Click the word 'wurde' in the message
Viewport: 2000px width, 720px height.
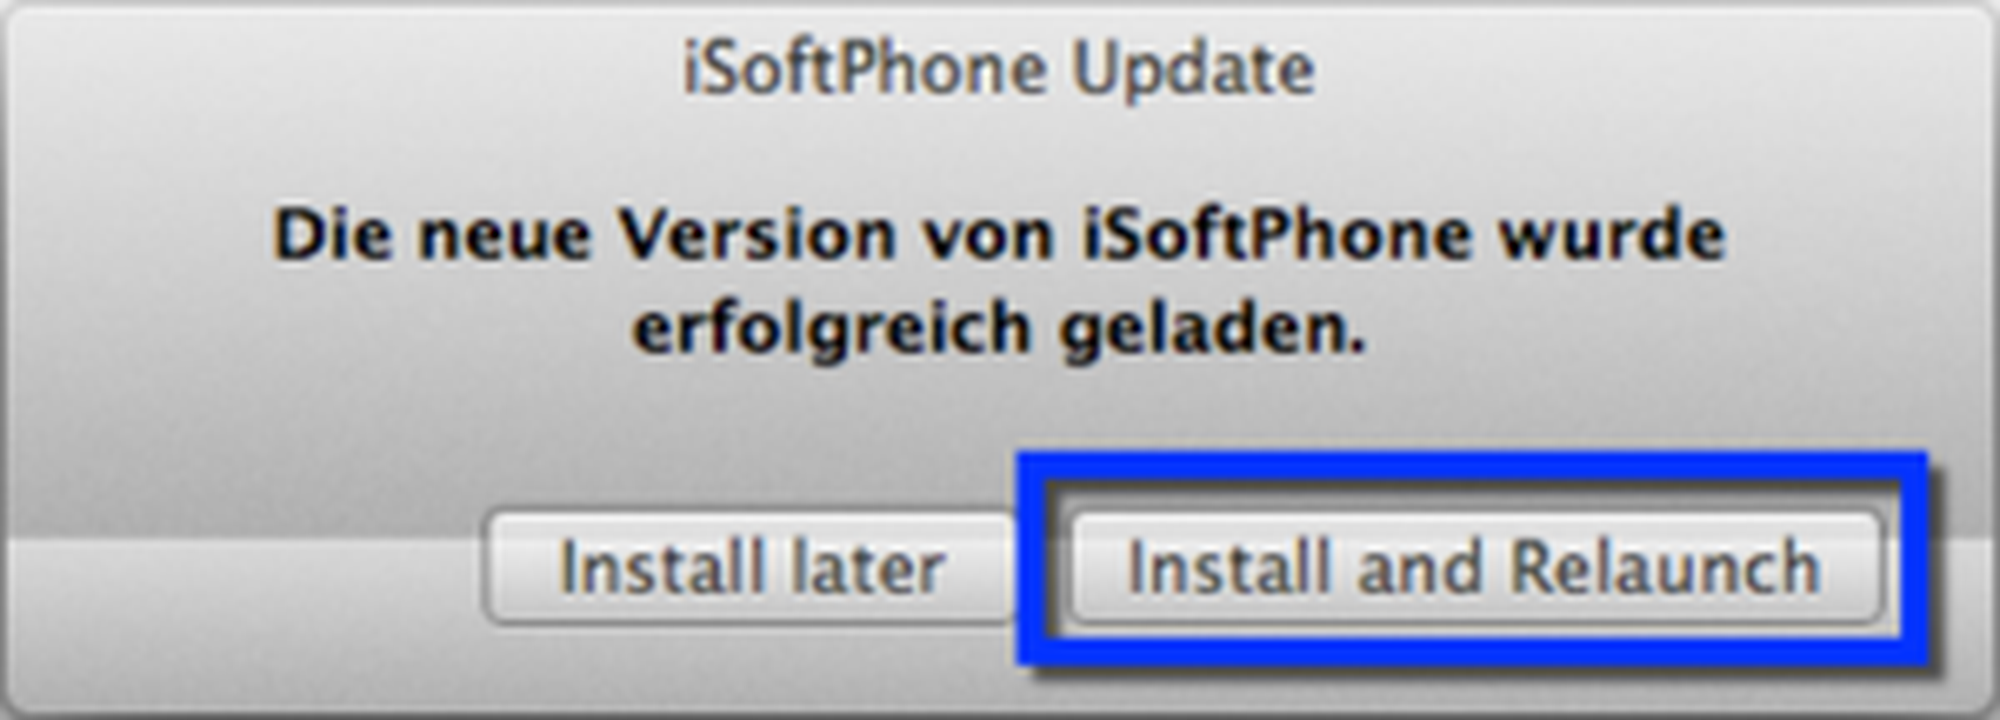point(1612,236)
